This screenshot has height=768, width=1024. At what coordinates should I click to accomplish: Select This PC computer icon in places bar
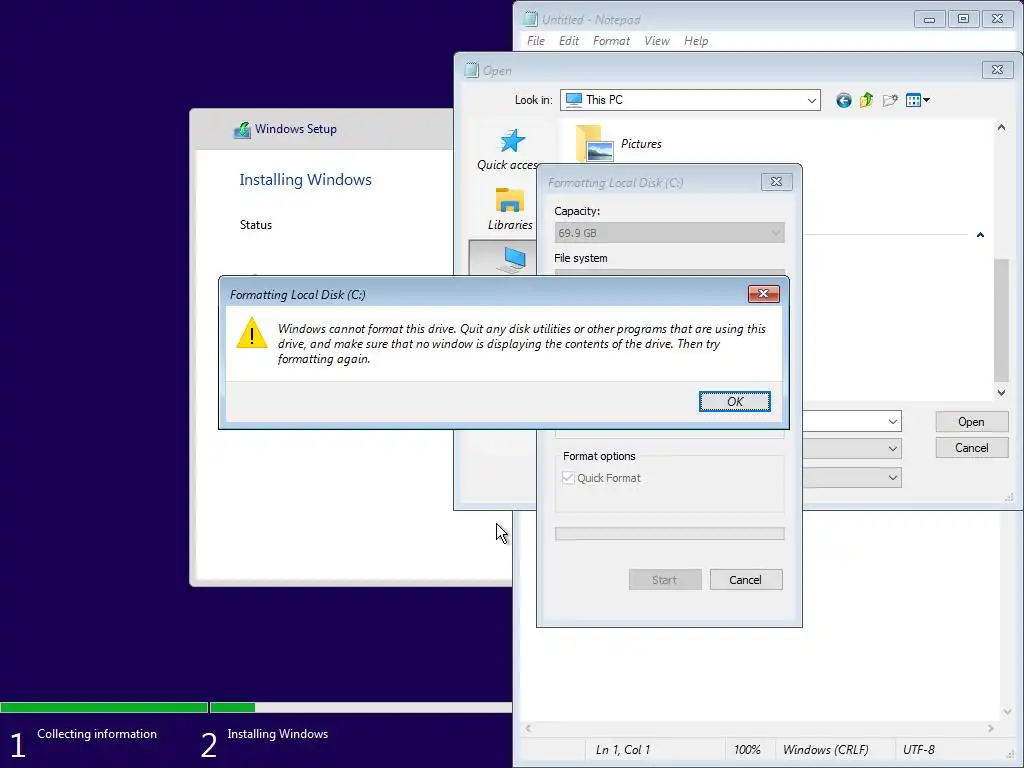(514, 259)
